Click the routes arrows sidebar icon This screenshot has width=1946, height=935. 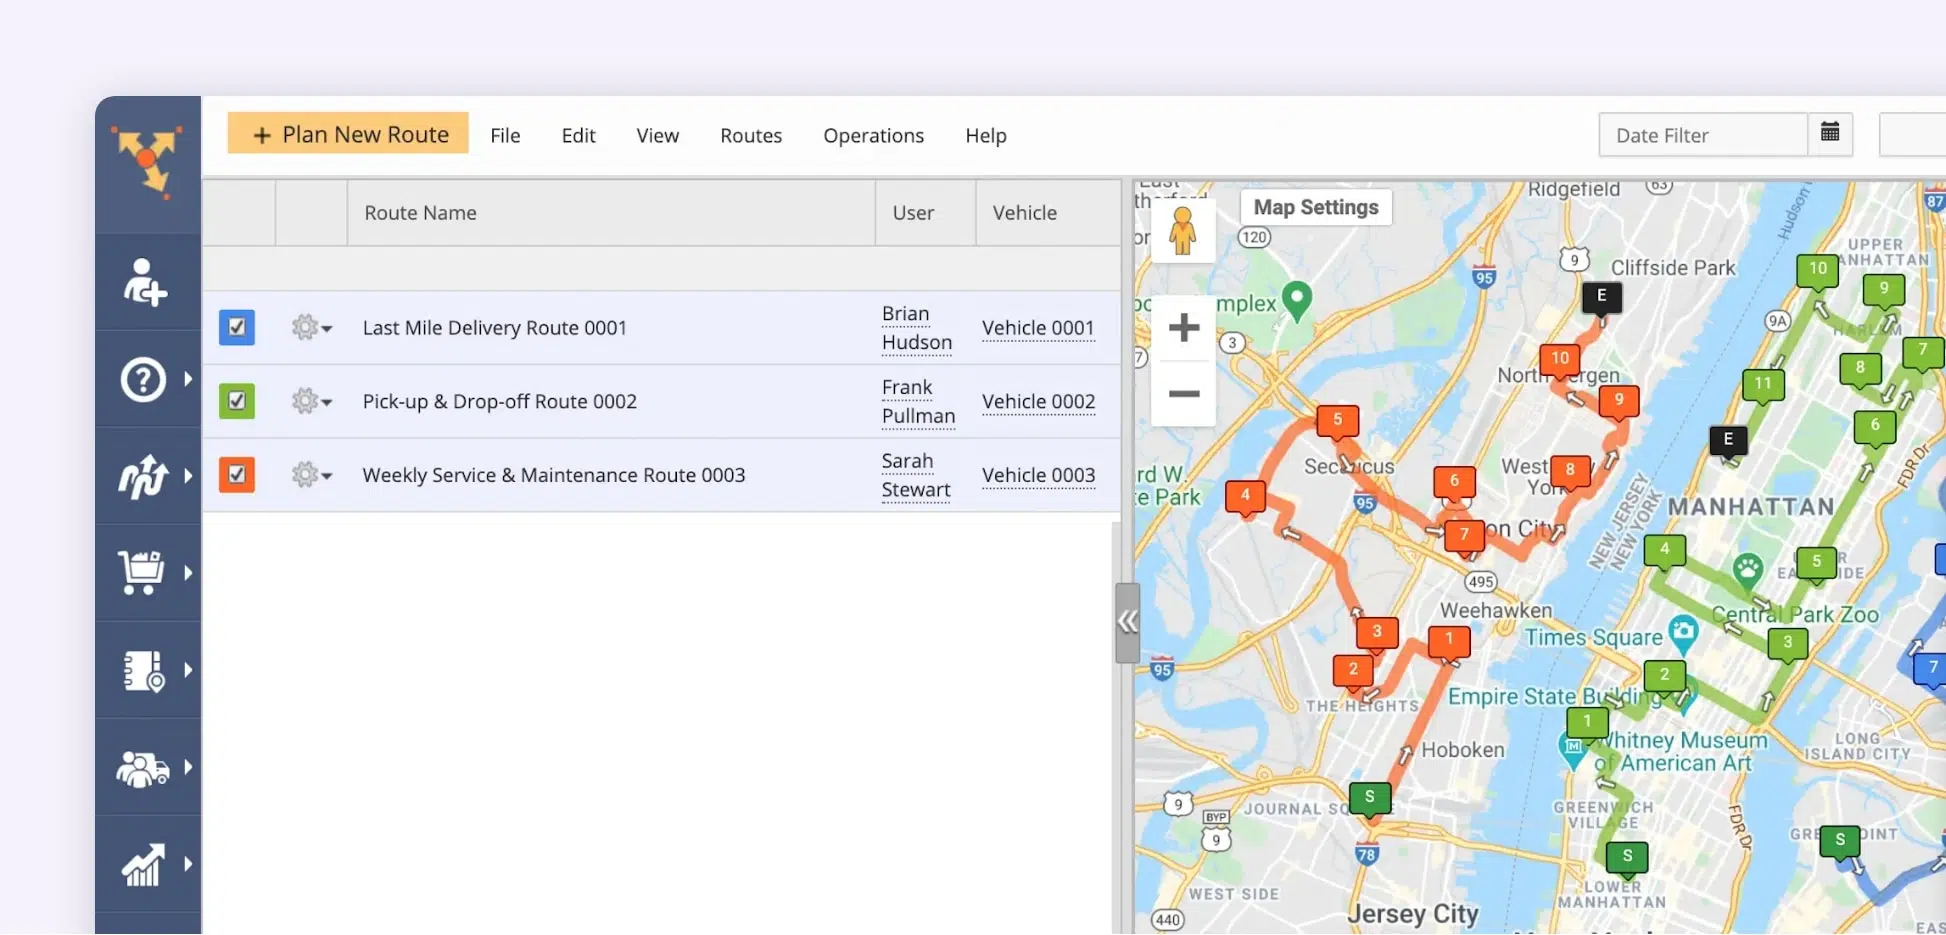(x=143, y=477)
